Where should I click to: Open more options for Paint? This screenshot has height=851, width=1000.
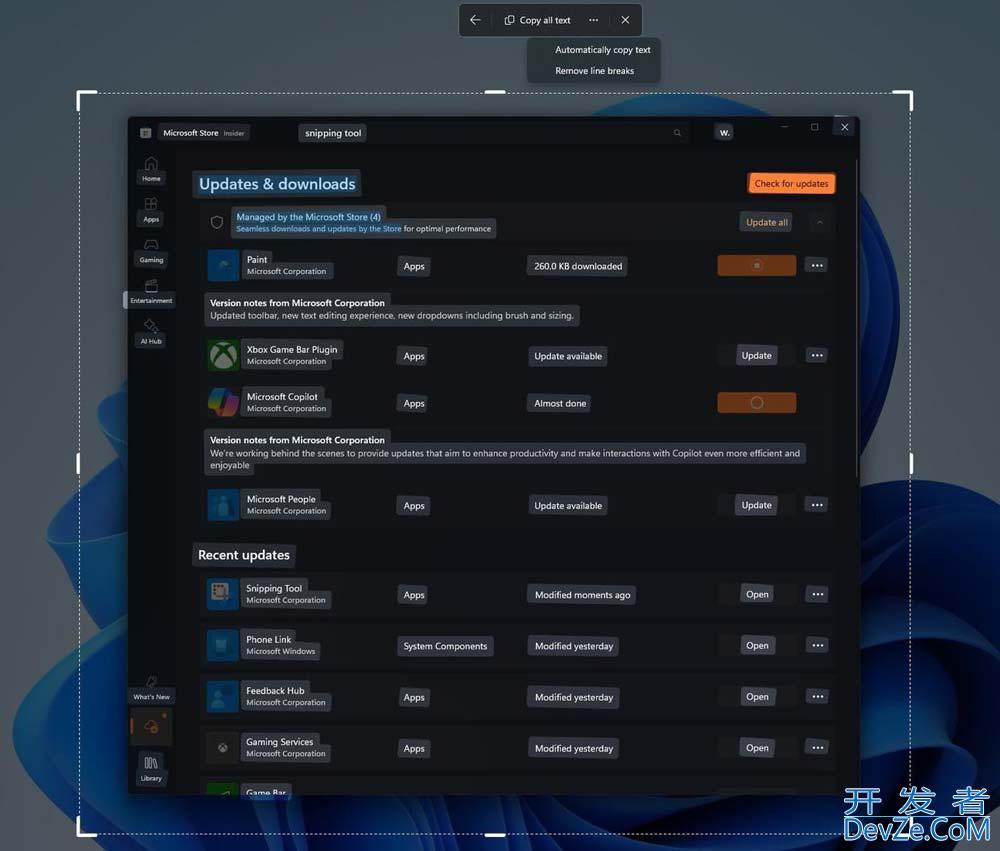point(817,265)
